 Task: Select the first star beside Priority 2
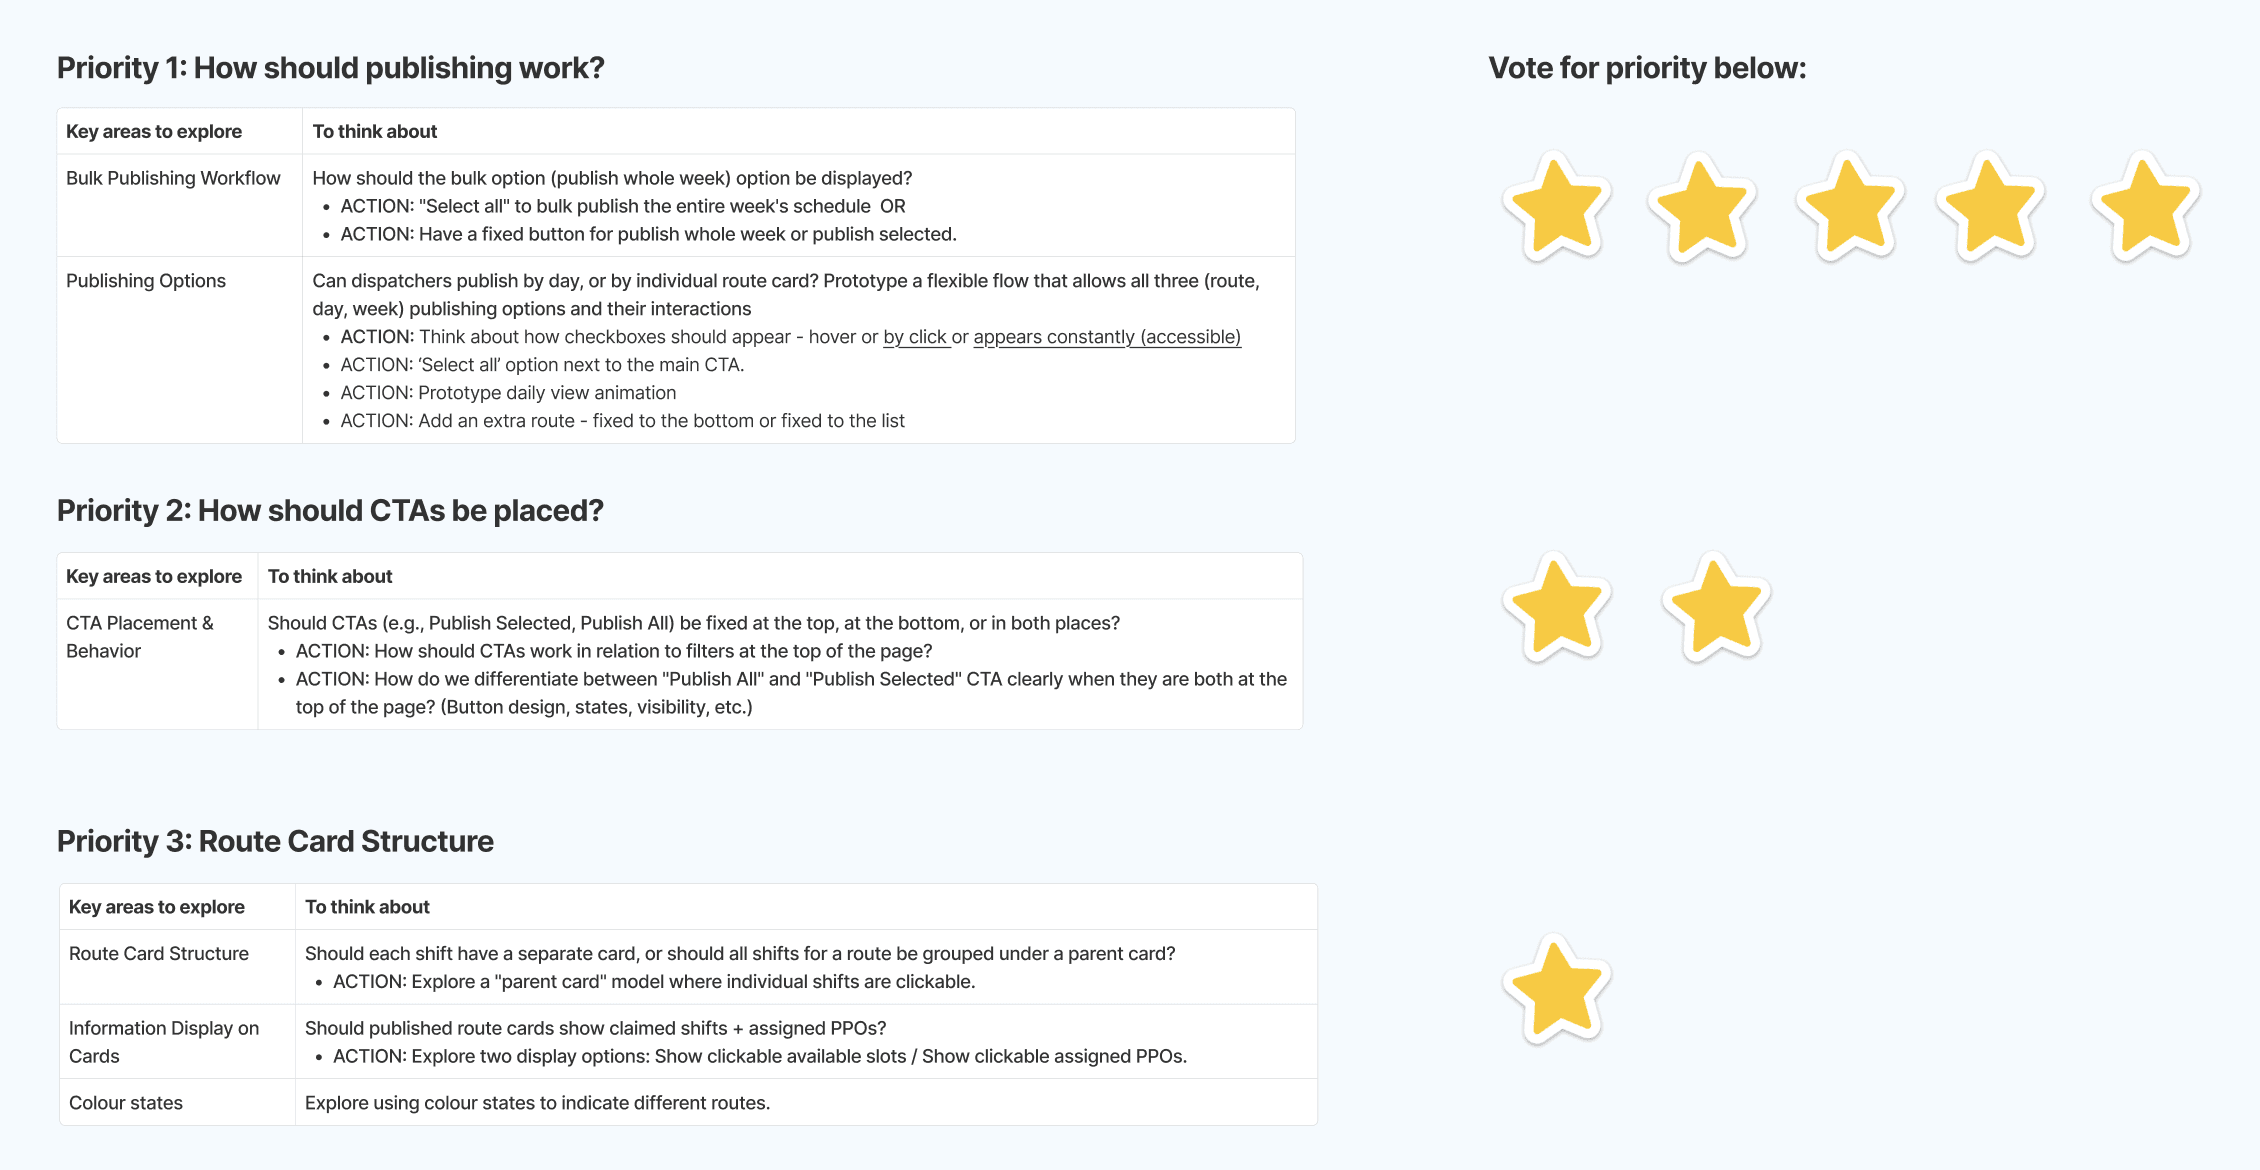point(1557,606)
